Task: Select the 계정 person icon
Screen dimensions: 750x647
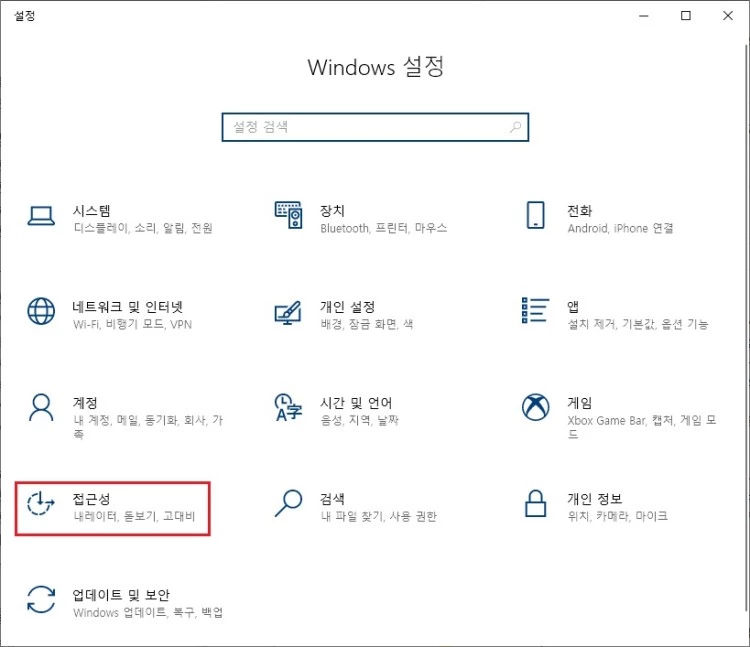Action: [x=41, y=407]
